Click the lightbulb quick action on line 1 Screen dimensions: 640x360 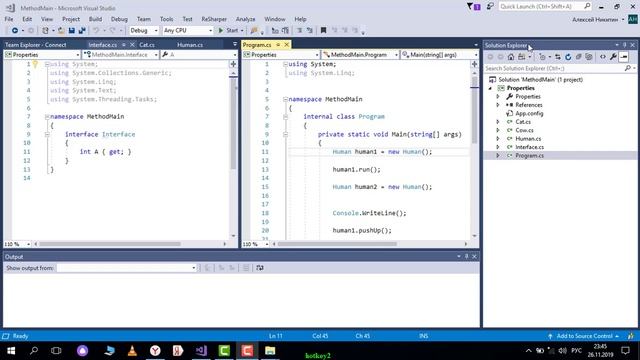point(35,64)
